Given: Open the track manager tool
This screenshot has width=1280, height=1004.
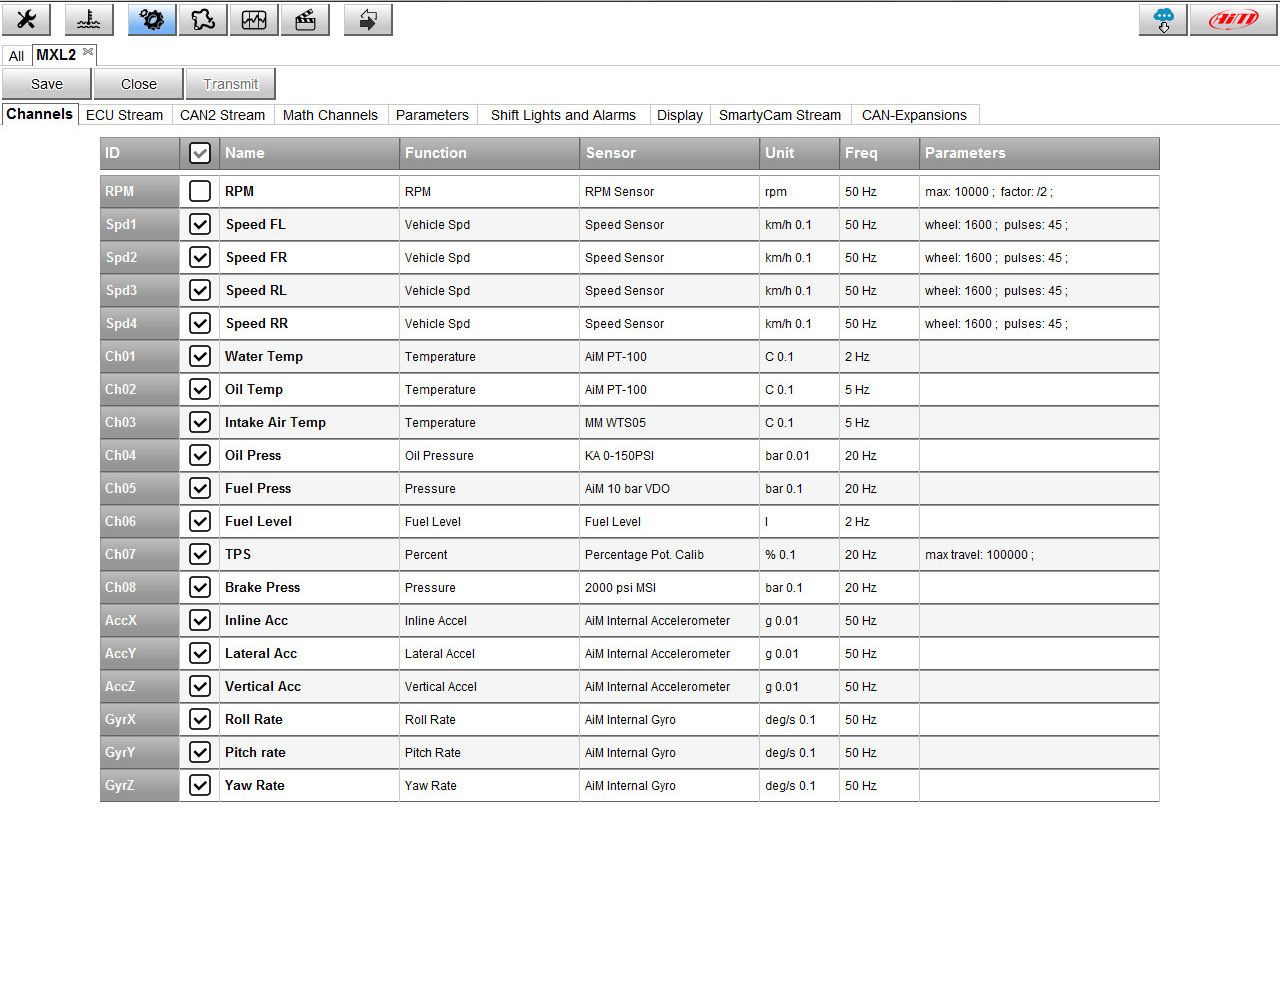Looking at the screenshot, I should click(203, 19).
